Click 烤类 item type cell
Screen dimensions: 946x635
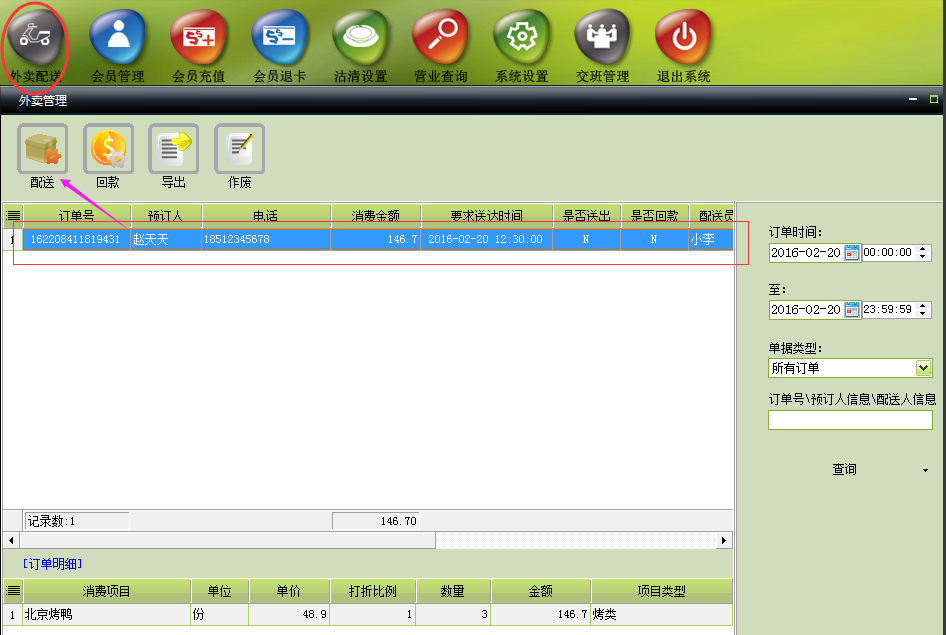tap(661, 614)
